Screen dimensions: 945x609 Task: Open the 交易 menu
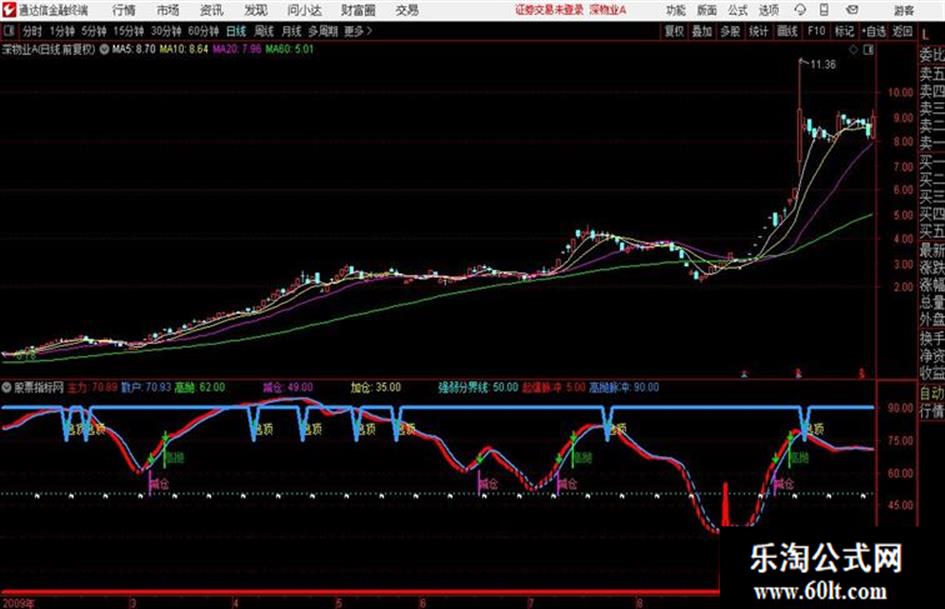click(x=407, y=10)
